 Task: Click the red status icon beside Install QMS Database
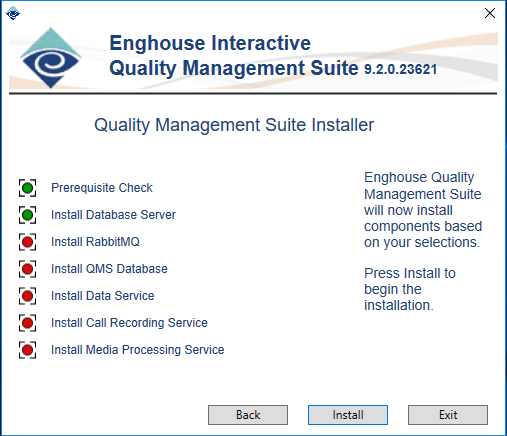(27, 269)
